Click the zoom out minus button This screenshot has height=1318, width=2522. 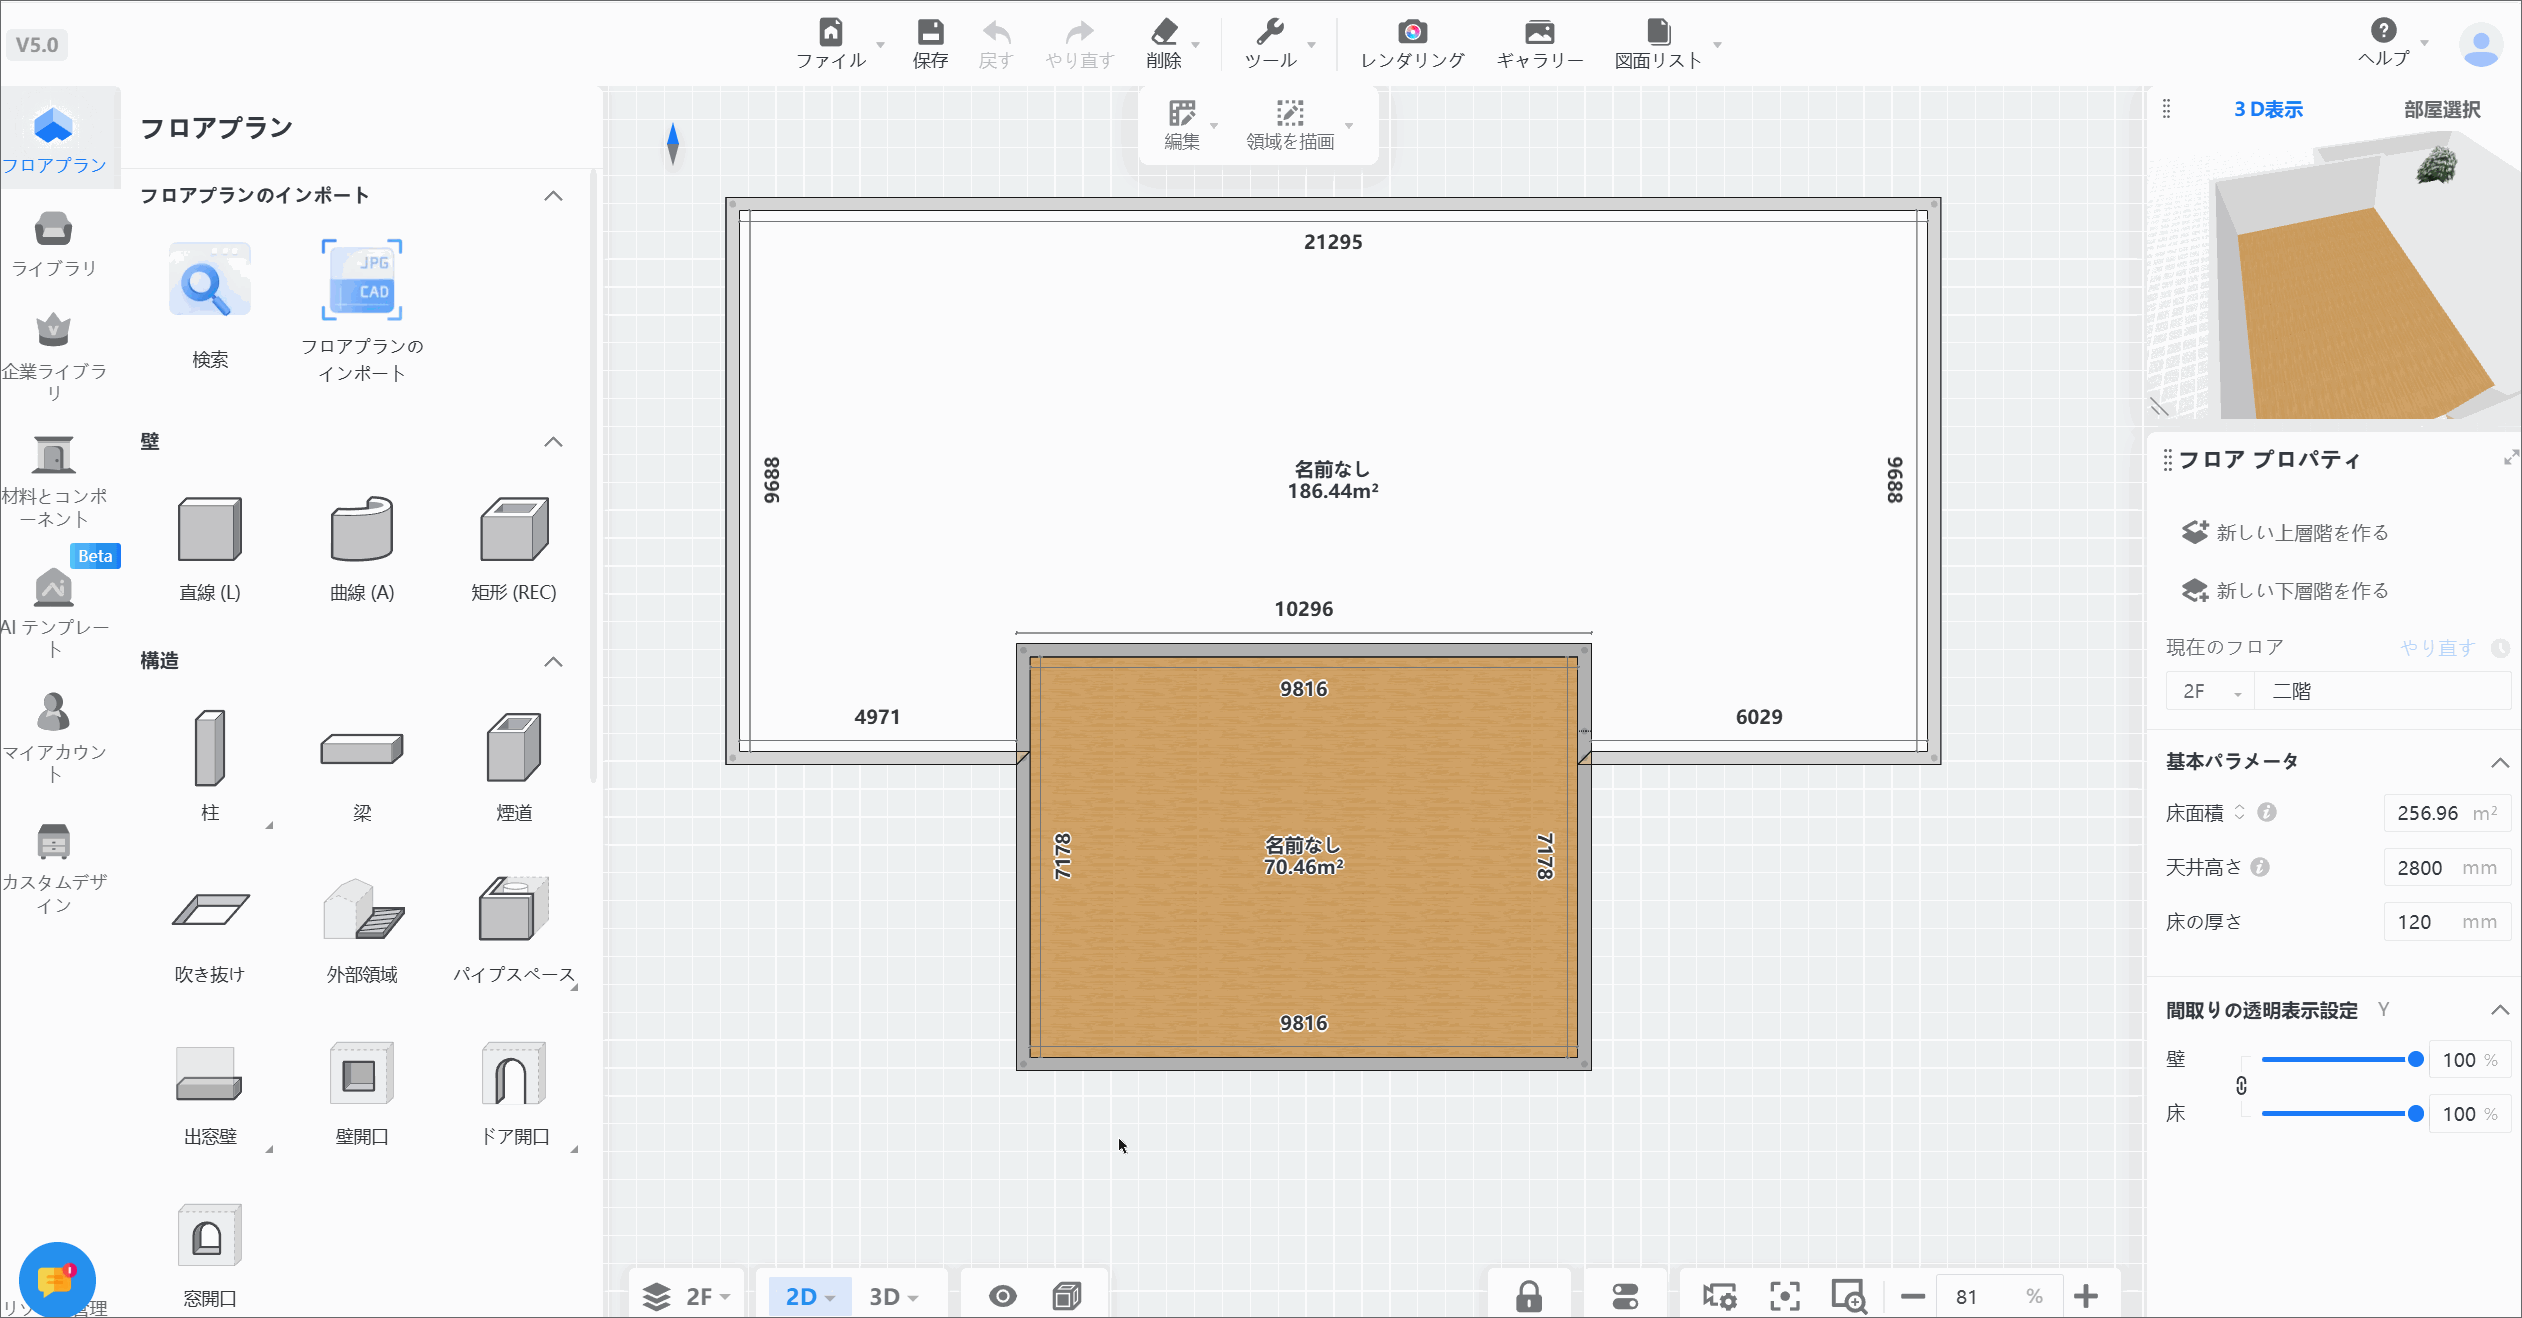(1912, 1296)
